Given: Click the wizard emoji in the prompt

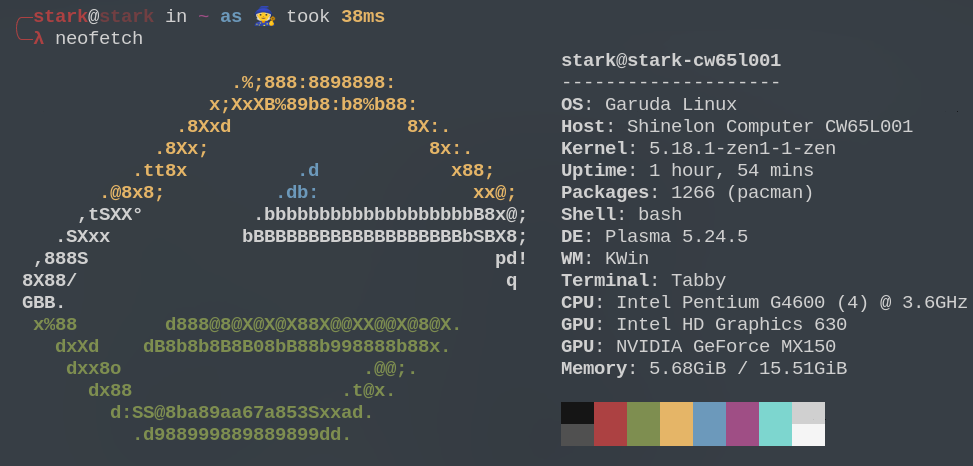Looking at the screenshot, I should (264, 16).
